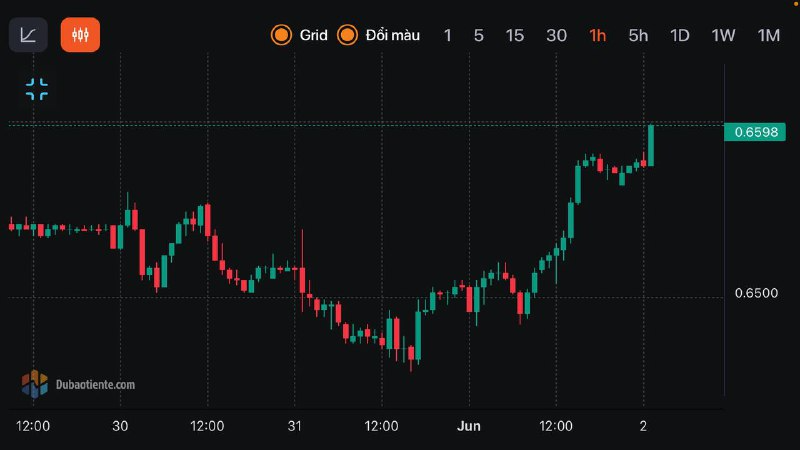Viewport: 800px width, 450px height.
Task: Click date label 31 on time axis
Action: click(294, 426)
